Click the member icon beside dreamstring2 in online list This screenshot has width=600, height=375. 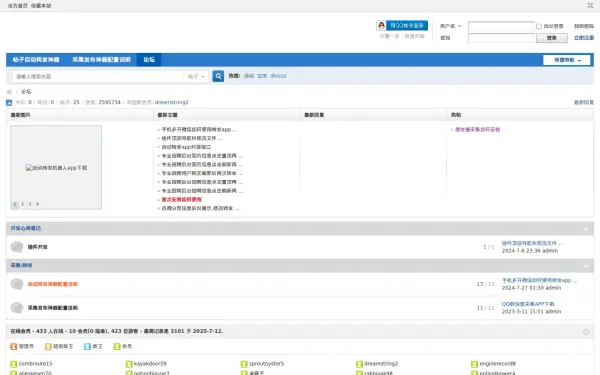tap(359, 364)
